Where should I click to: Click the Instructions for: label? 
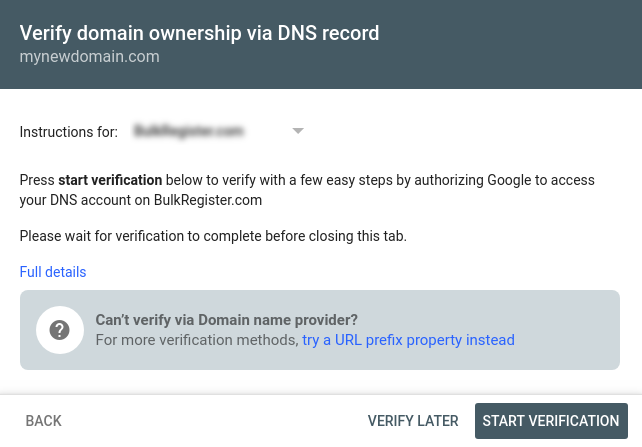(x=68, y=132)
